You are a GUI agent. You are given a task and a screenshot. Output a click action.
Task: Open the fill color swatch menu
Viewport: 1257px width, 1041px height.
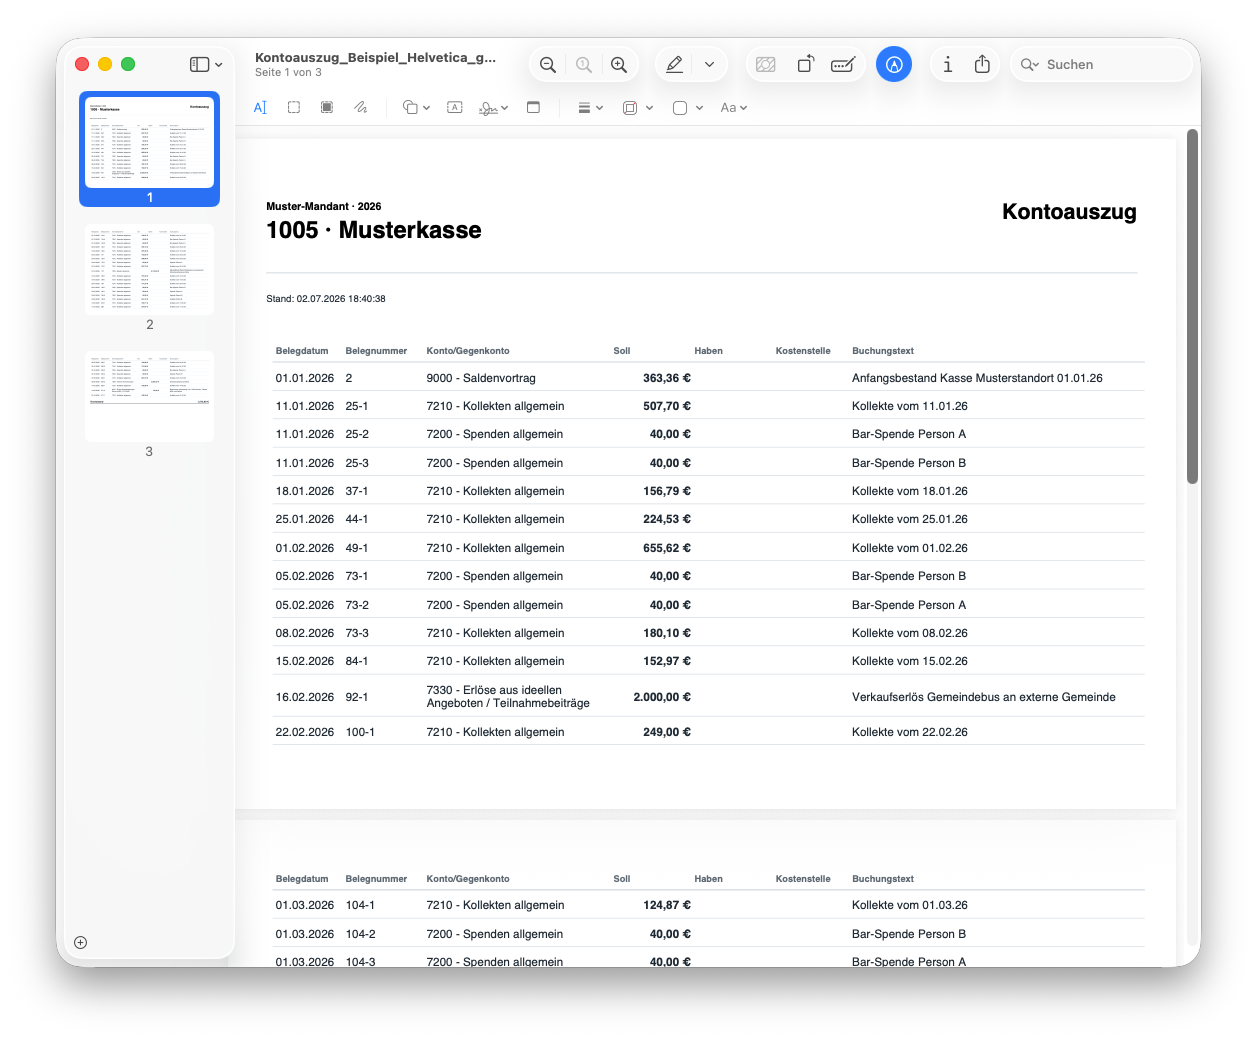click(688, 108)
